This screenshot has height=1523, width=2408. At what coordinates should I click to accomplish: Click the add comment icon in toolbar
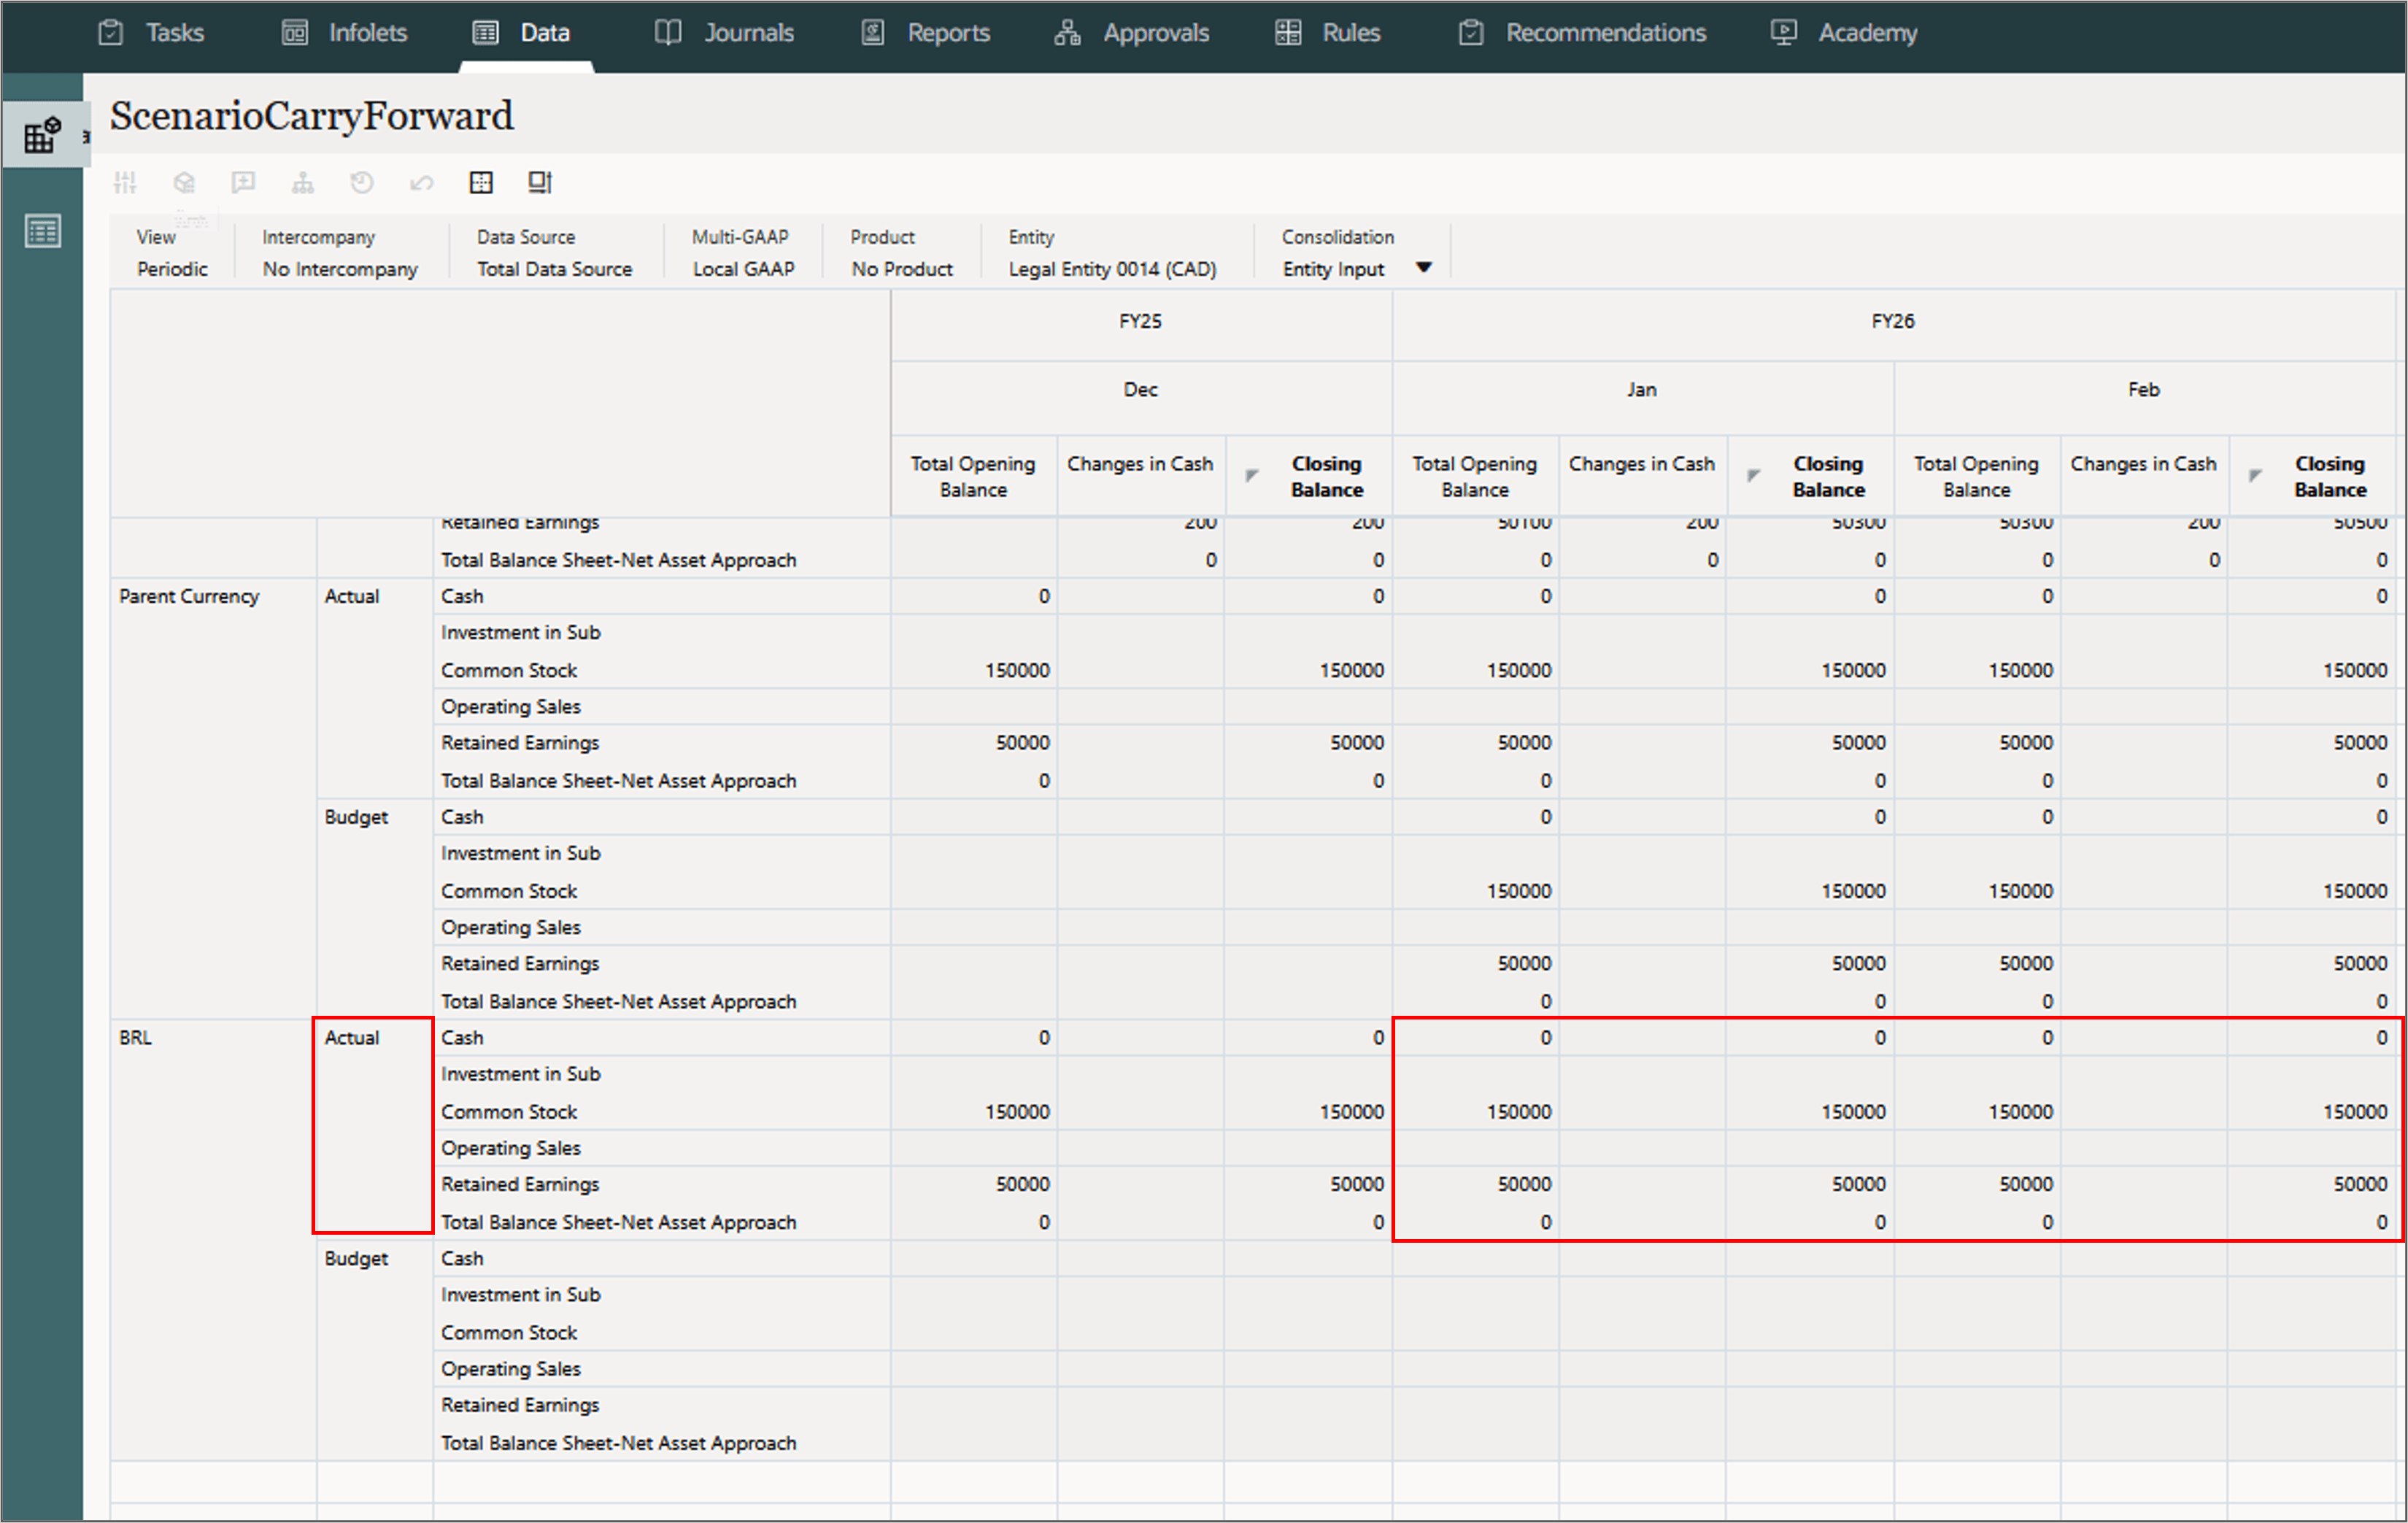[x=243, y=182]
